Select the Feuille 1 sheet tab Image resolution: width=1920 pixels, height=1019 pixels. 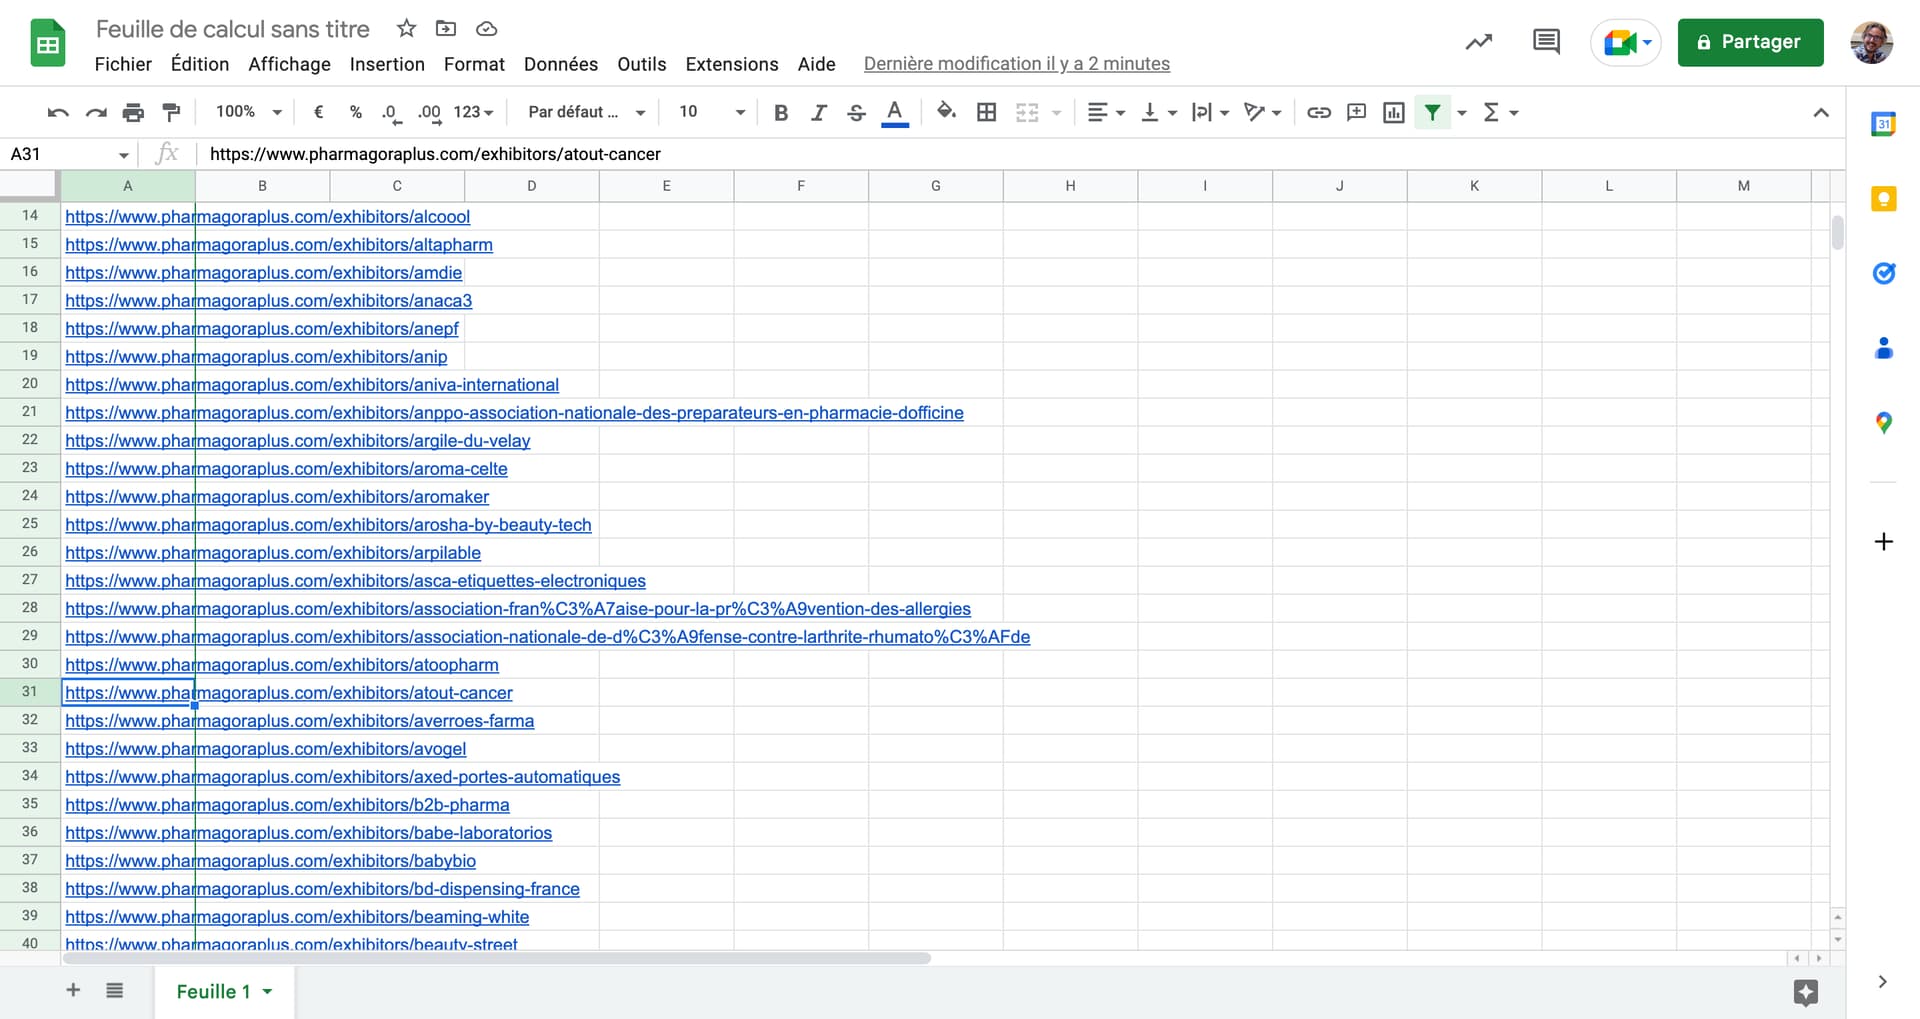[224, 991]
